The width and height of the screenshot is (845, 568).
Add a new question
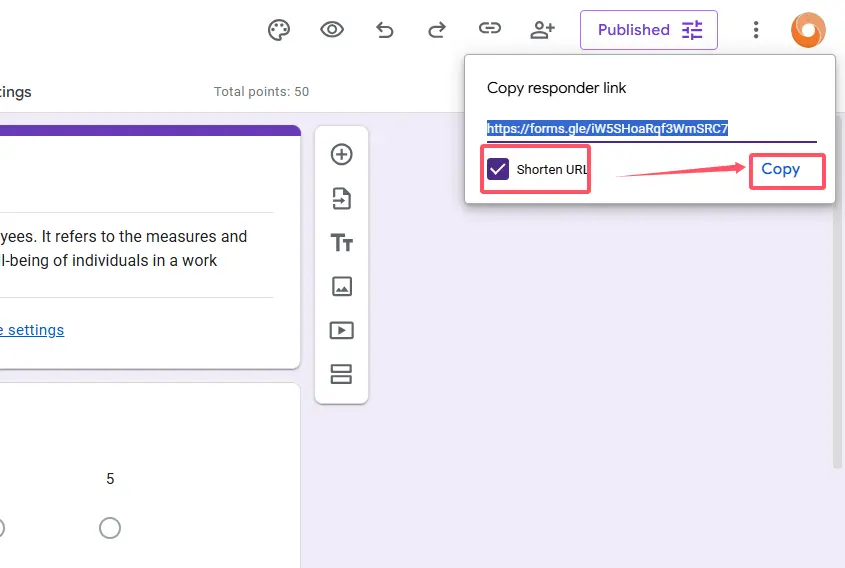(342, 154)
